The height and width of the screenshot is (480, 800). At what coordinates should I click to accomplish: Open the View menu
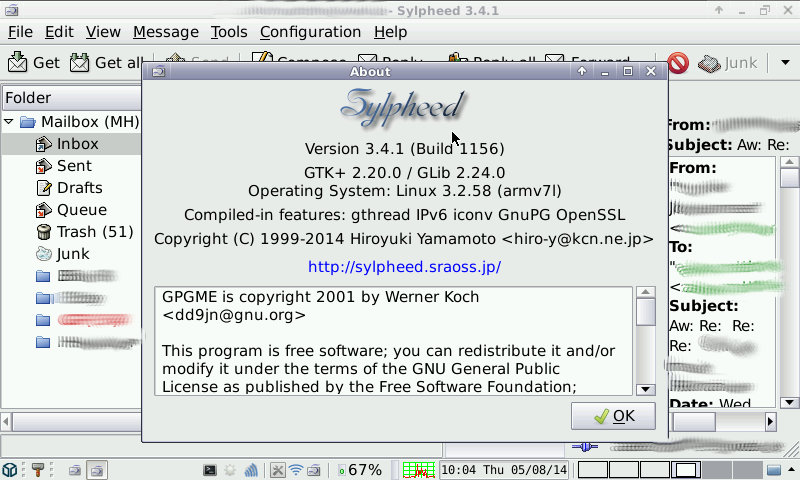(103, 32)
